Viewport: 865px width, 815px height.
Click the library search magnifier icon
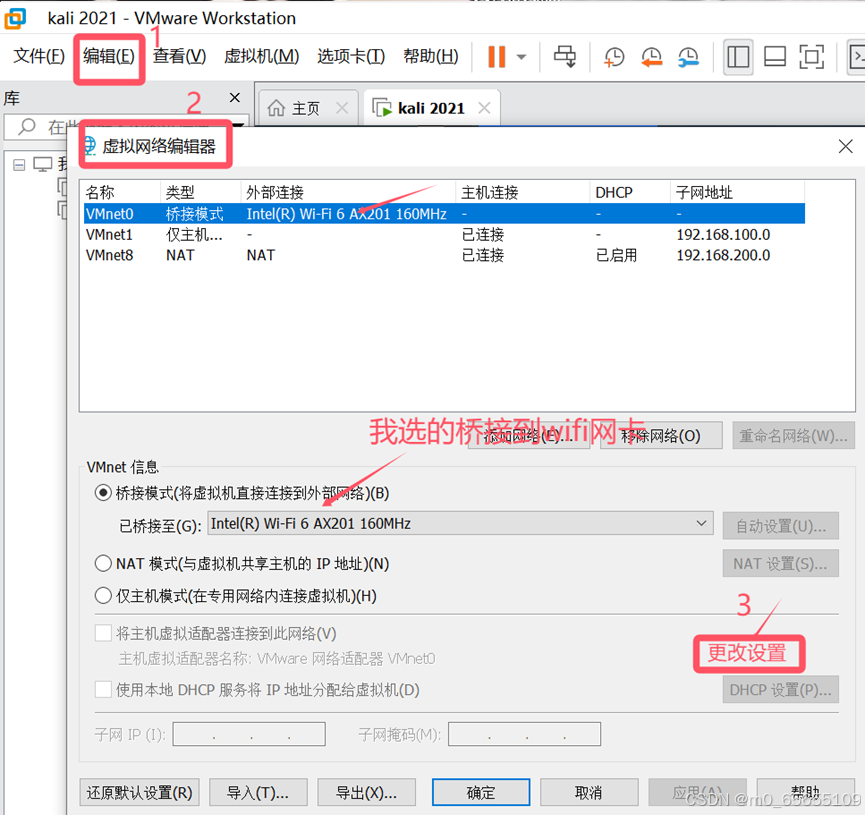pyautogui.click(x=26, y=126)
